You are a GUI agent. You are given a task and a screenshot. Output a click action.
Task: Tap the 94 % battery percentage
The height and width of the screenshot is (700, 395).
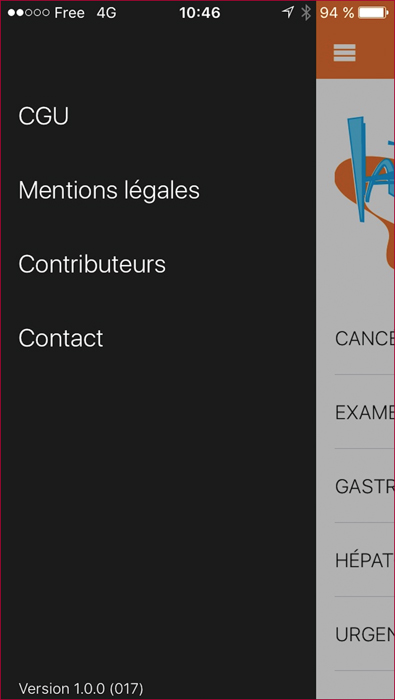(x=337, y=13)
